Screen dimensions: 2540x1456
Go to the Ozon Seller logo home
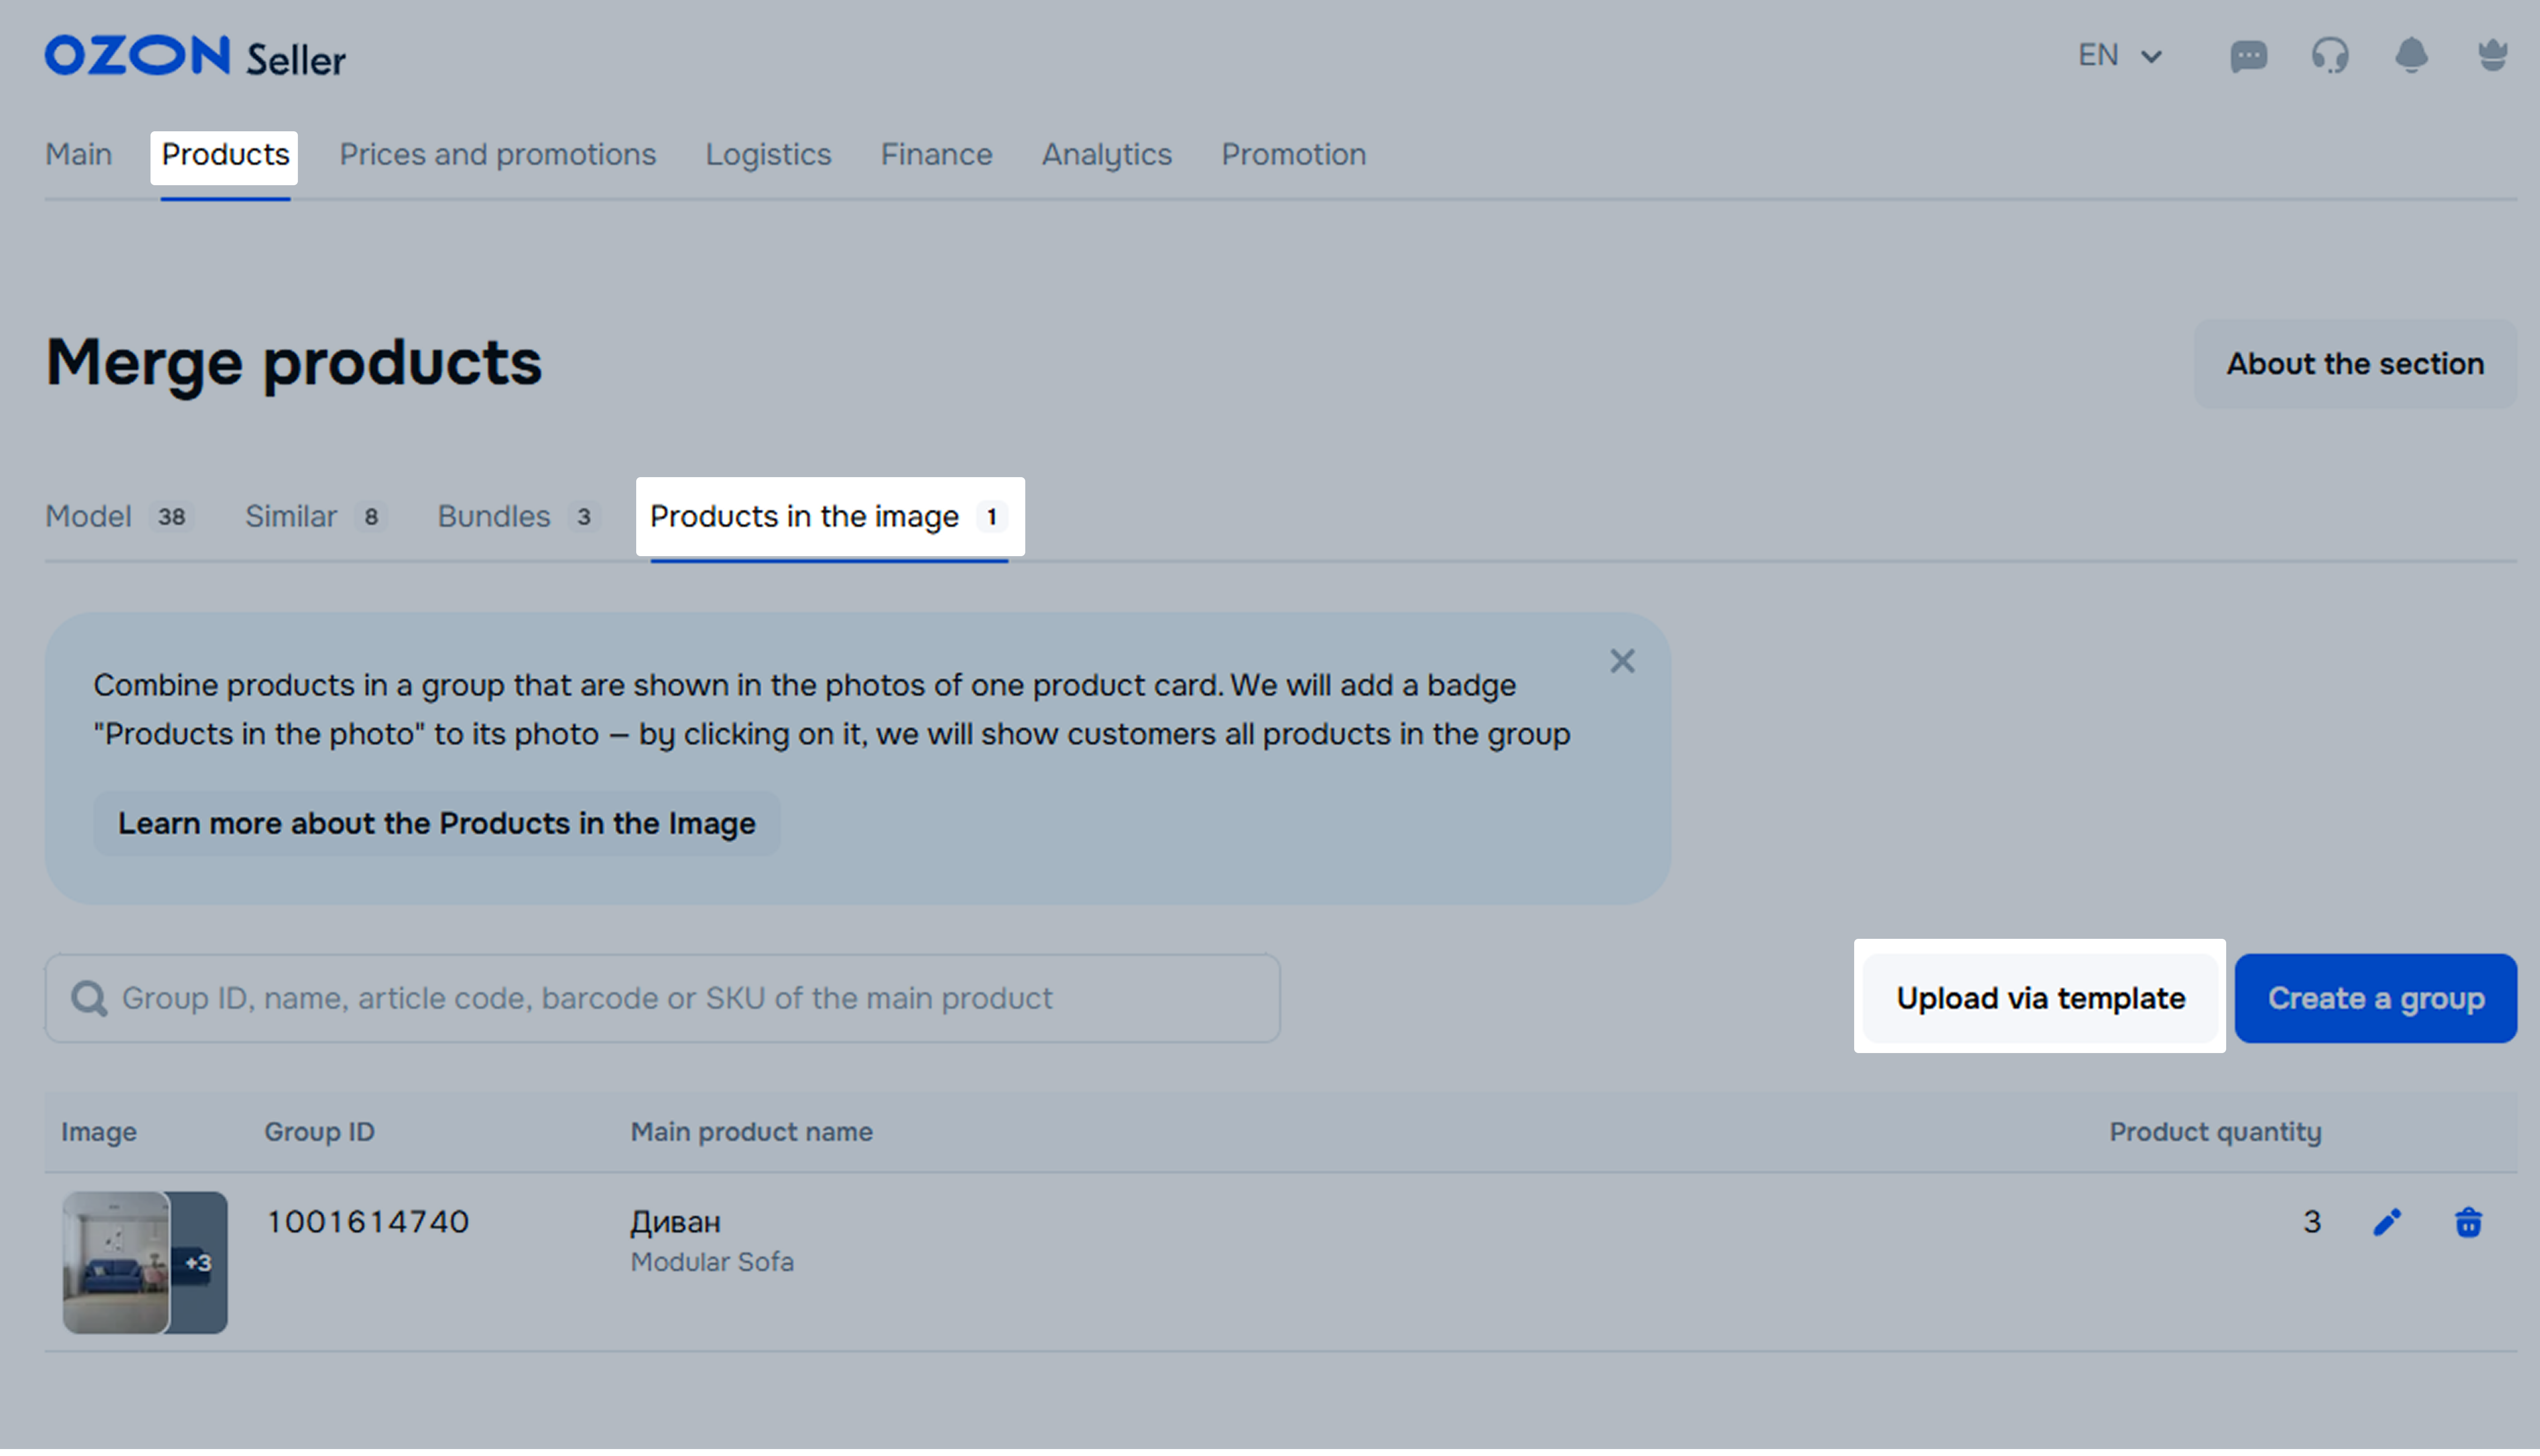[x=195, y=57]
